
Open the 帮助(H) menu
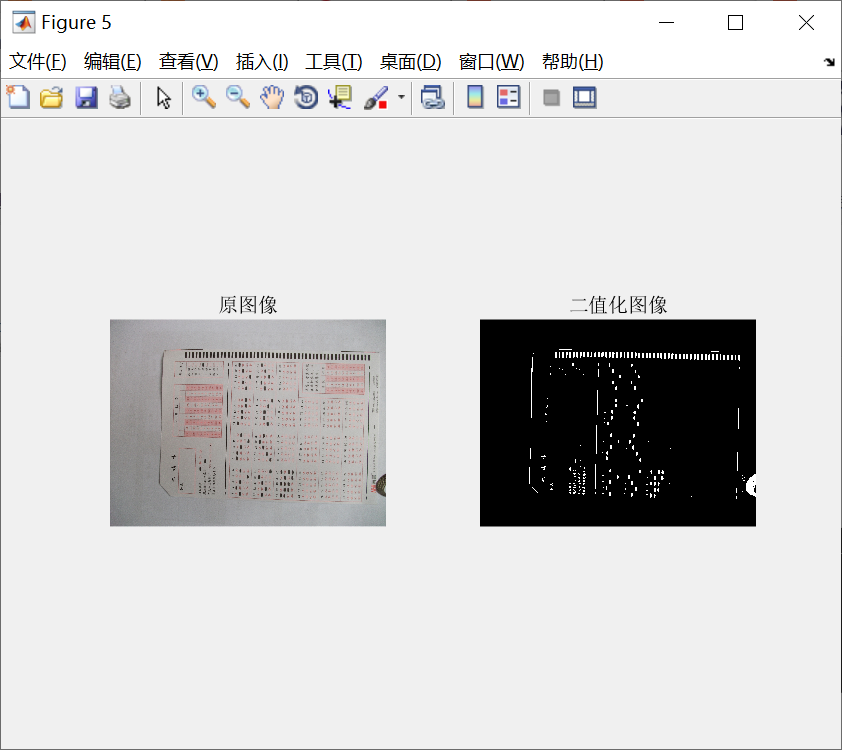(572, 62)
